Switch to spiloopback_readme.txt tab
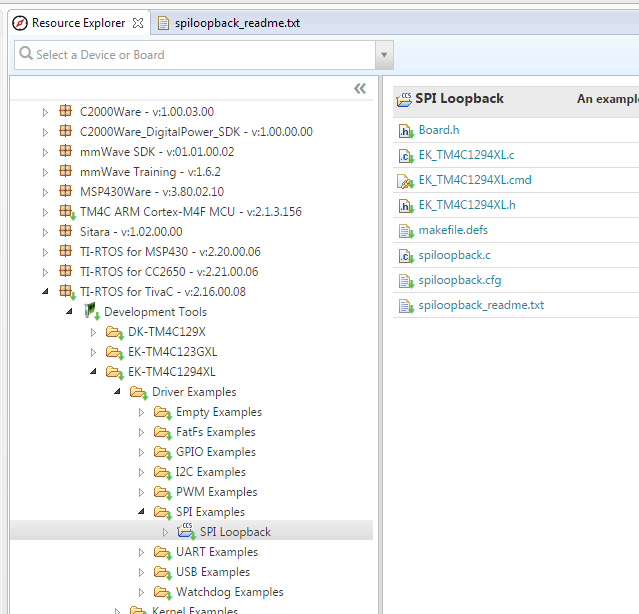Viewport: 639px width, 614px height. 229,23
